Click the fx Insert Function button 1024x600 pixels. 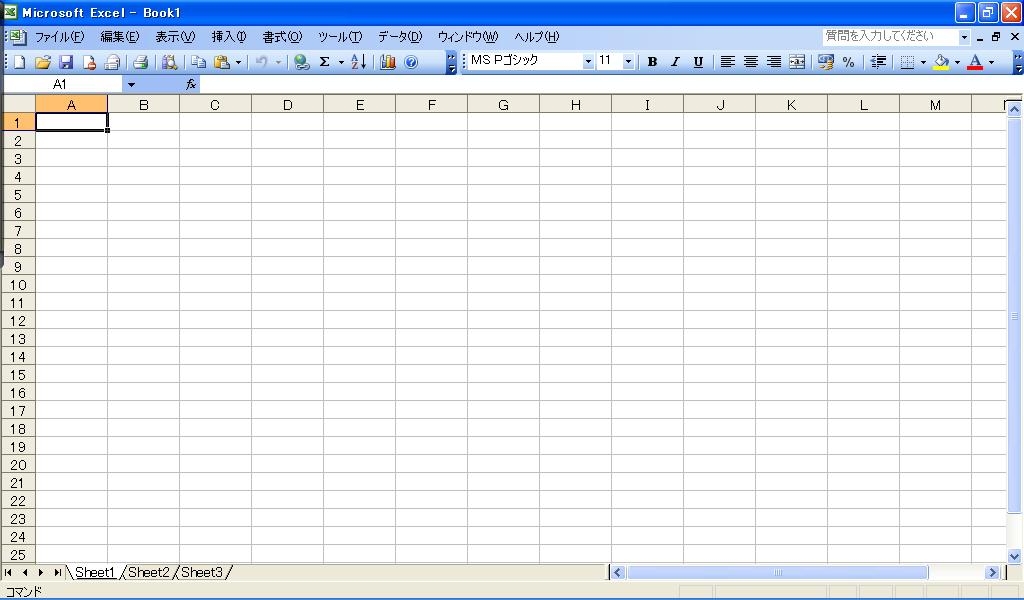(191, 84)
